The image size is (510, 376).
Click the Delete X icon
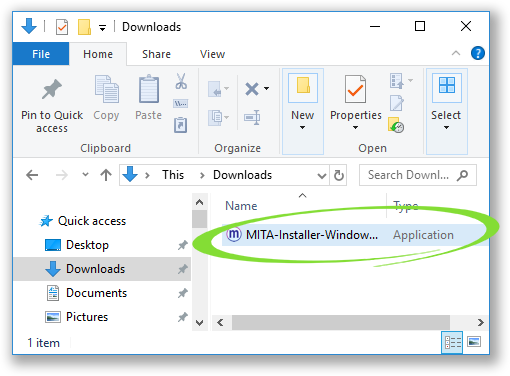pyautogui.click(x=252, y=89)
